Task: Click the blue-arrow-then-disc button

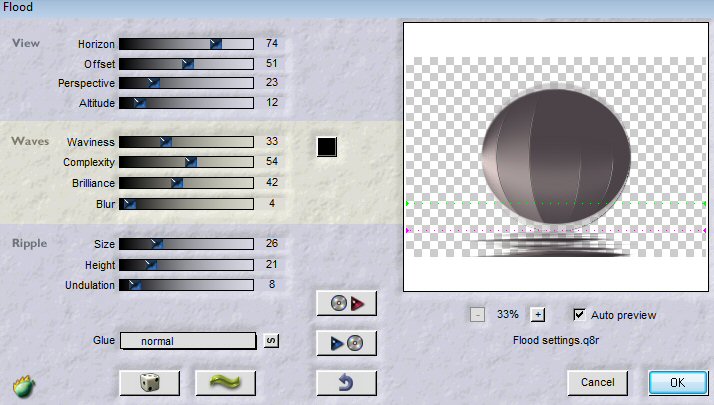Action: [x=347, y=343]
